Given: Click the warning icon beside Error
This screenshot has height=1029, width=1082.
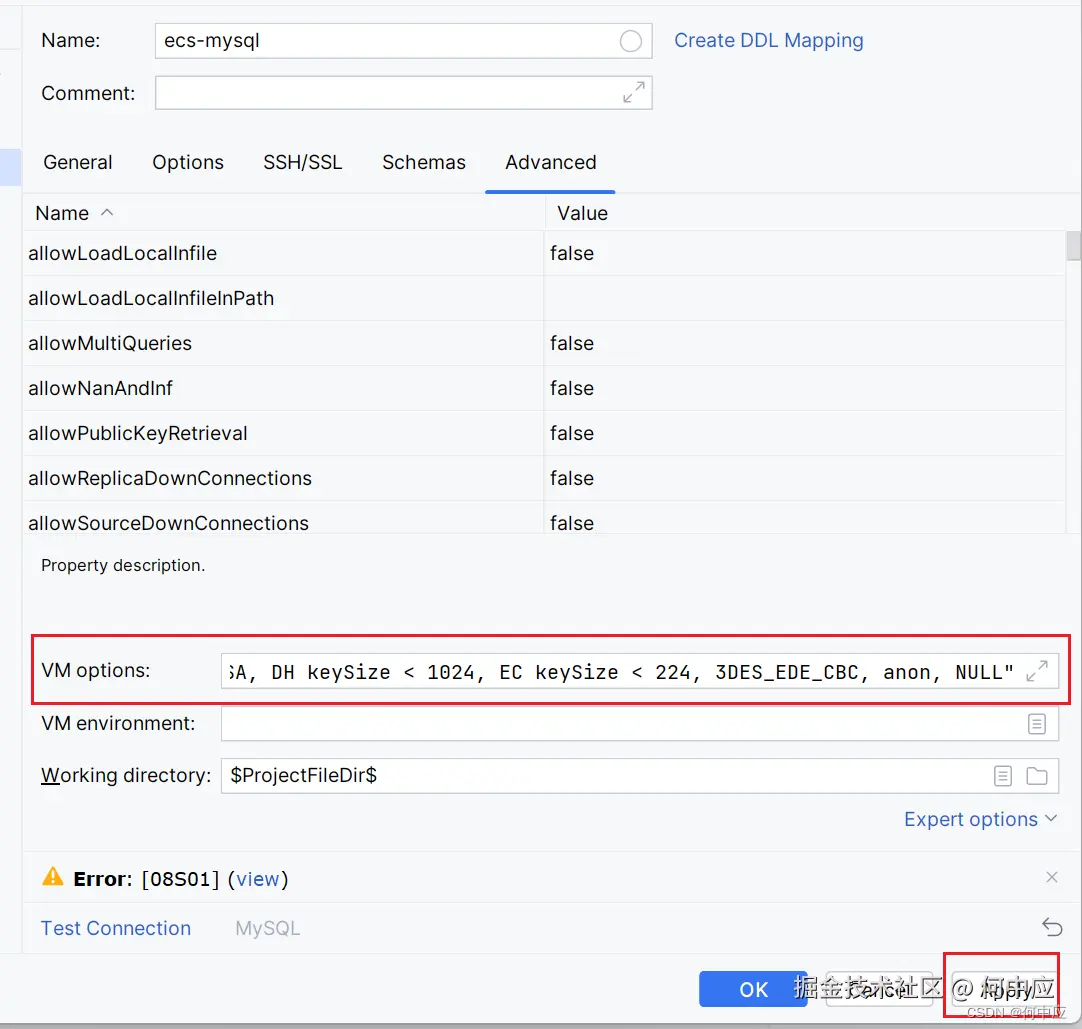Looking at the screenshot, I should [x=52, y=877].
